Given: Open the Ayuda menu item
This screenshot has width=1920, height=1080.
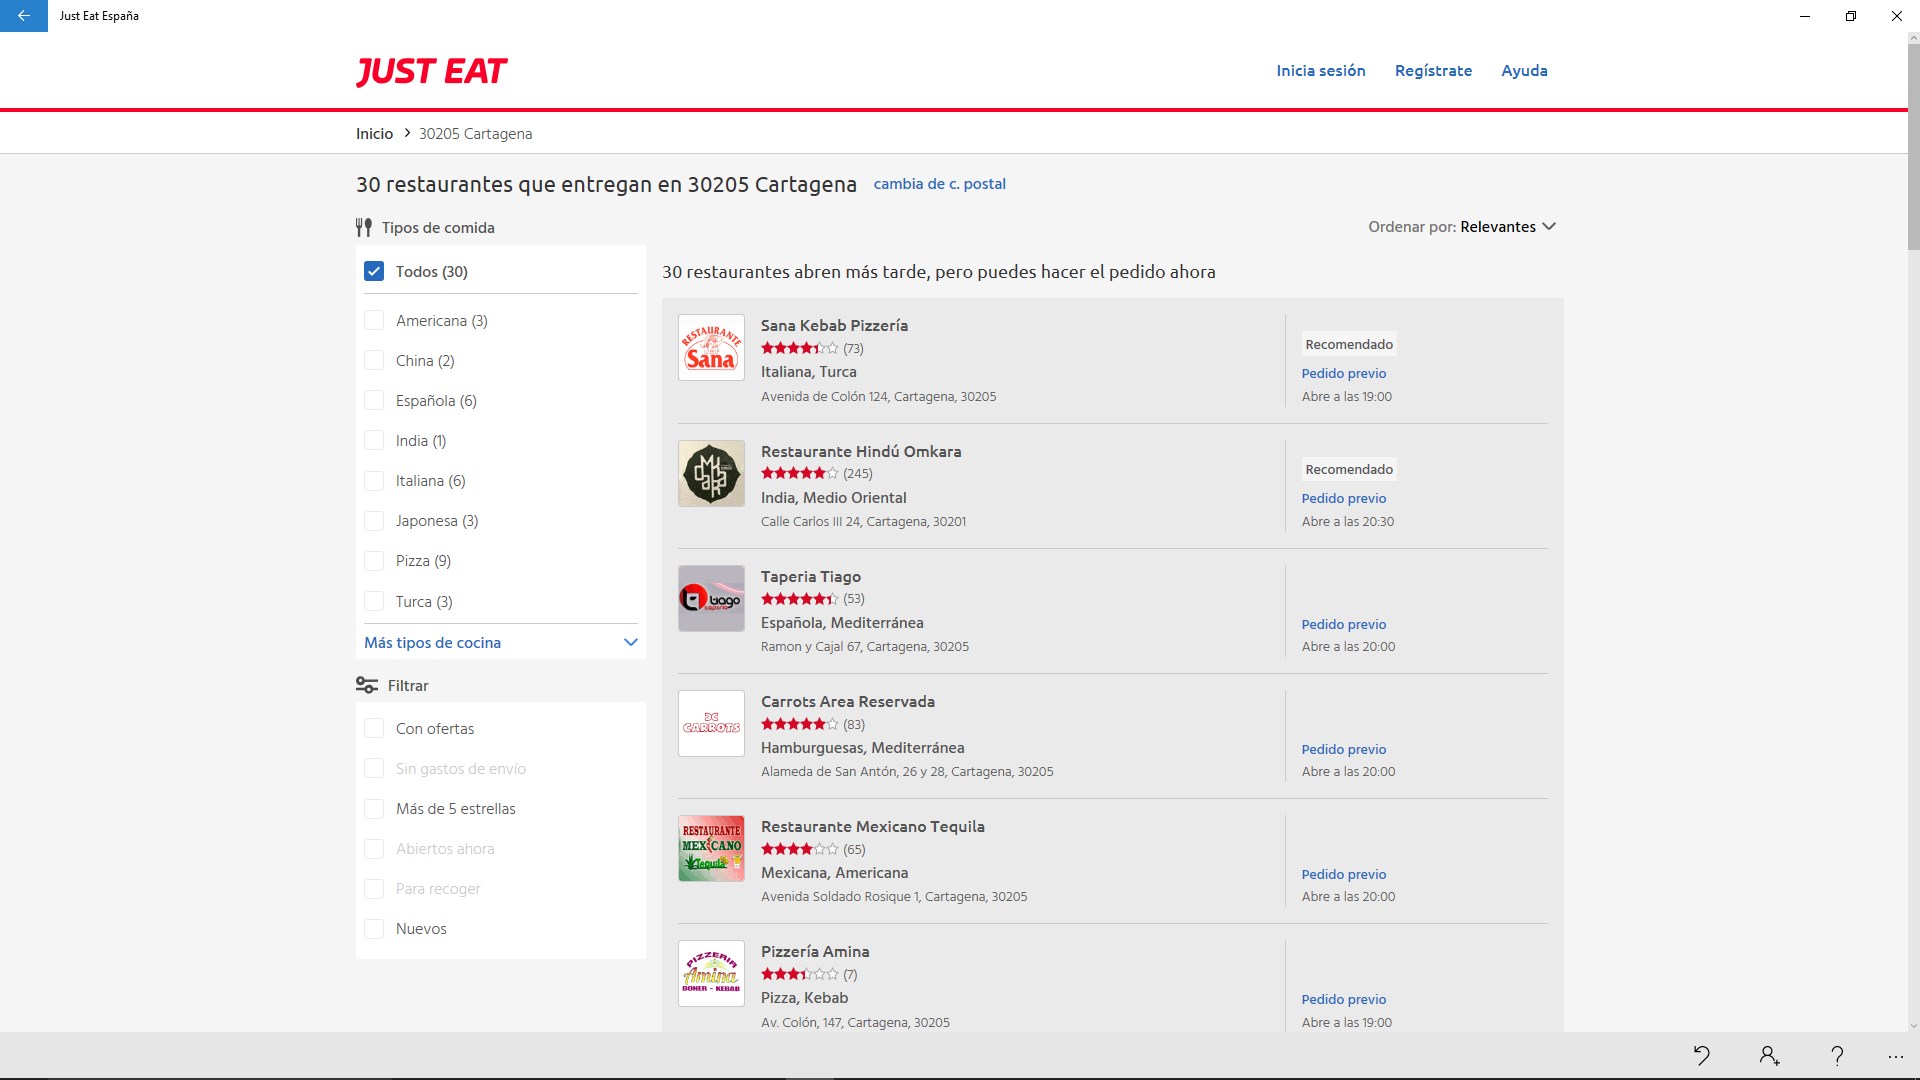Looking at the screenshot, I should [x=1524, y=71].
